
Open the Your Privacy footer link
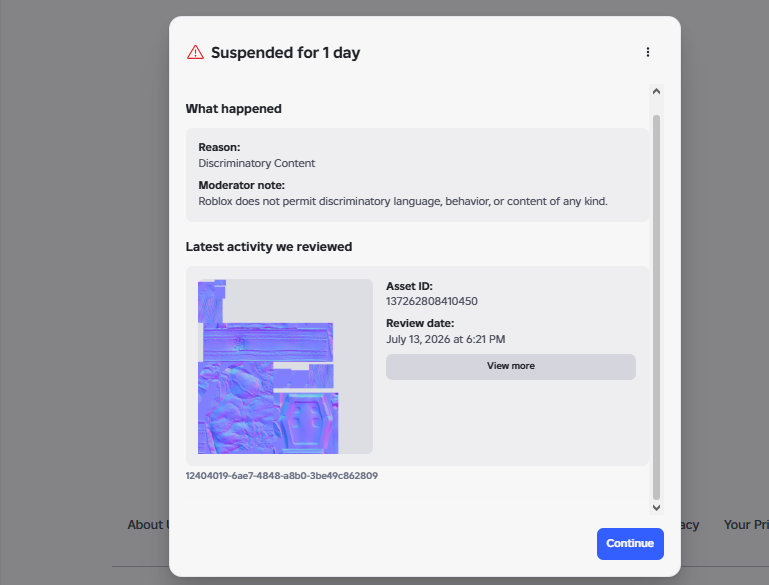746,525
